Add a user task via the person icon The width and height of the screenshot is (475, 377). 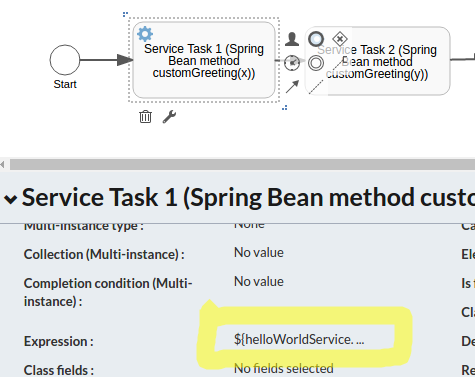pyautogui.click(x=292, y=39)
